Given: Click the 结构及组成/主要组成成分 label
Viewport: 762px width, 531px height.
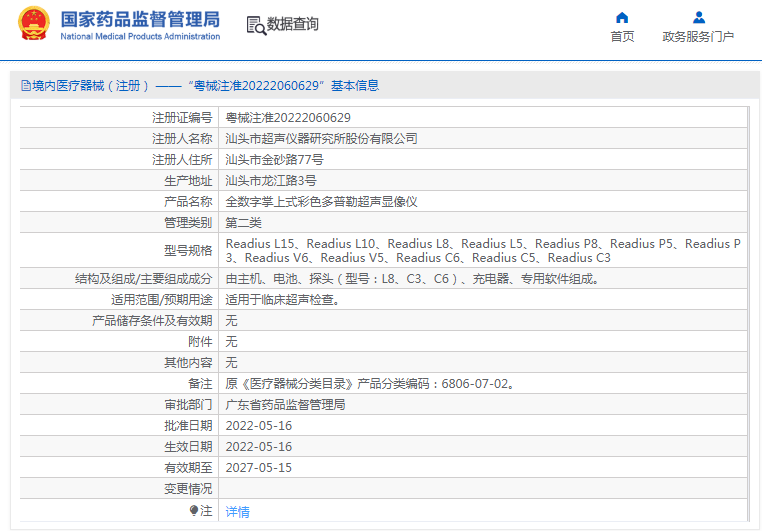Looking at the screenshot, I should pos(143,279).
